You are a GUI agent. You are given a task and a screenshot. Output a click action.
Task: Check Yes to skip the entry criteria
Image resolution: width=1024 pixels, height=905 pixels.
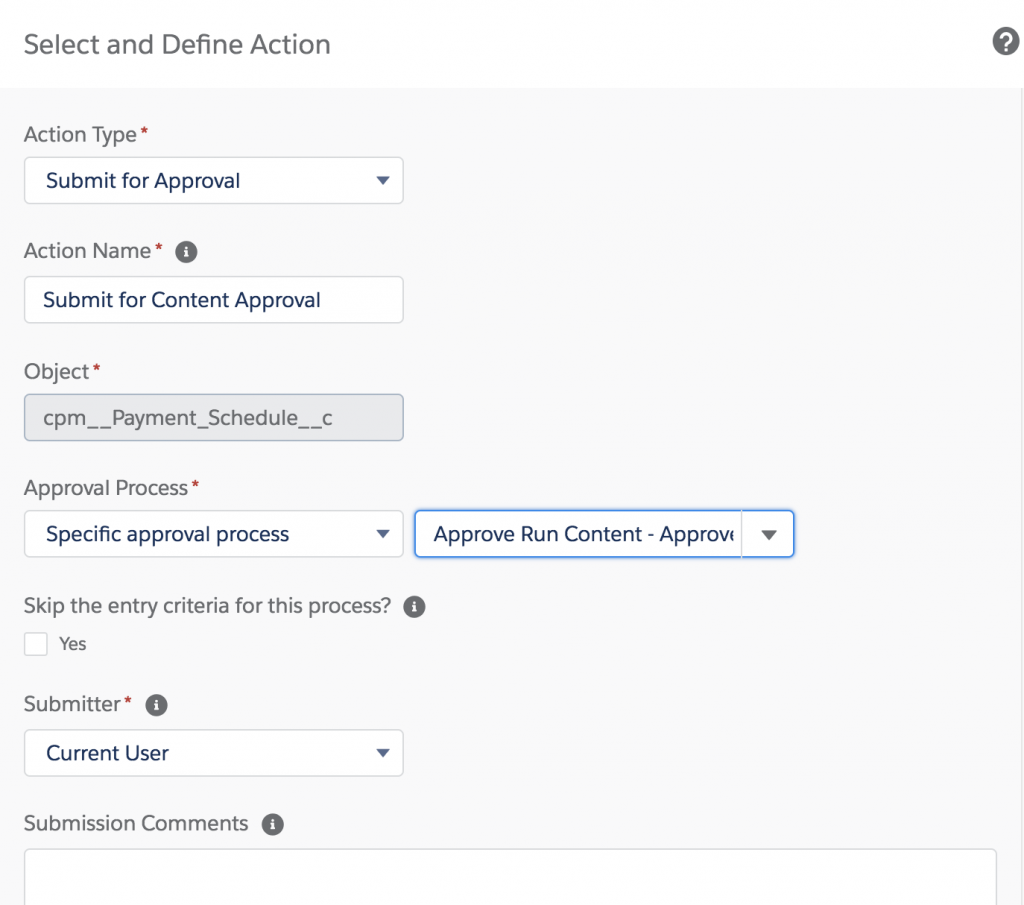tap(35, 644)
